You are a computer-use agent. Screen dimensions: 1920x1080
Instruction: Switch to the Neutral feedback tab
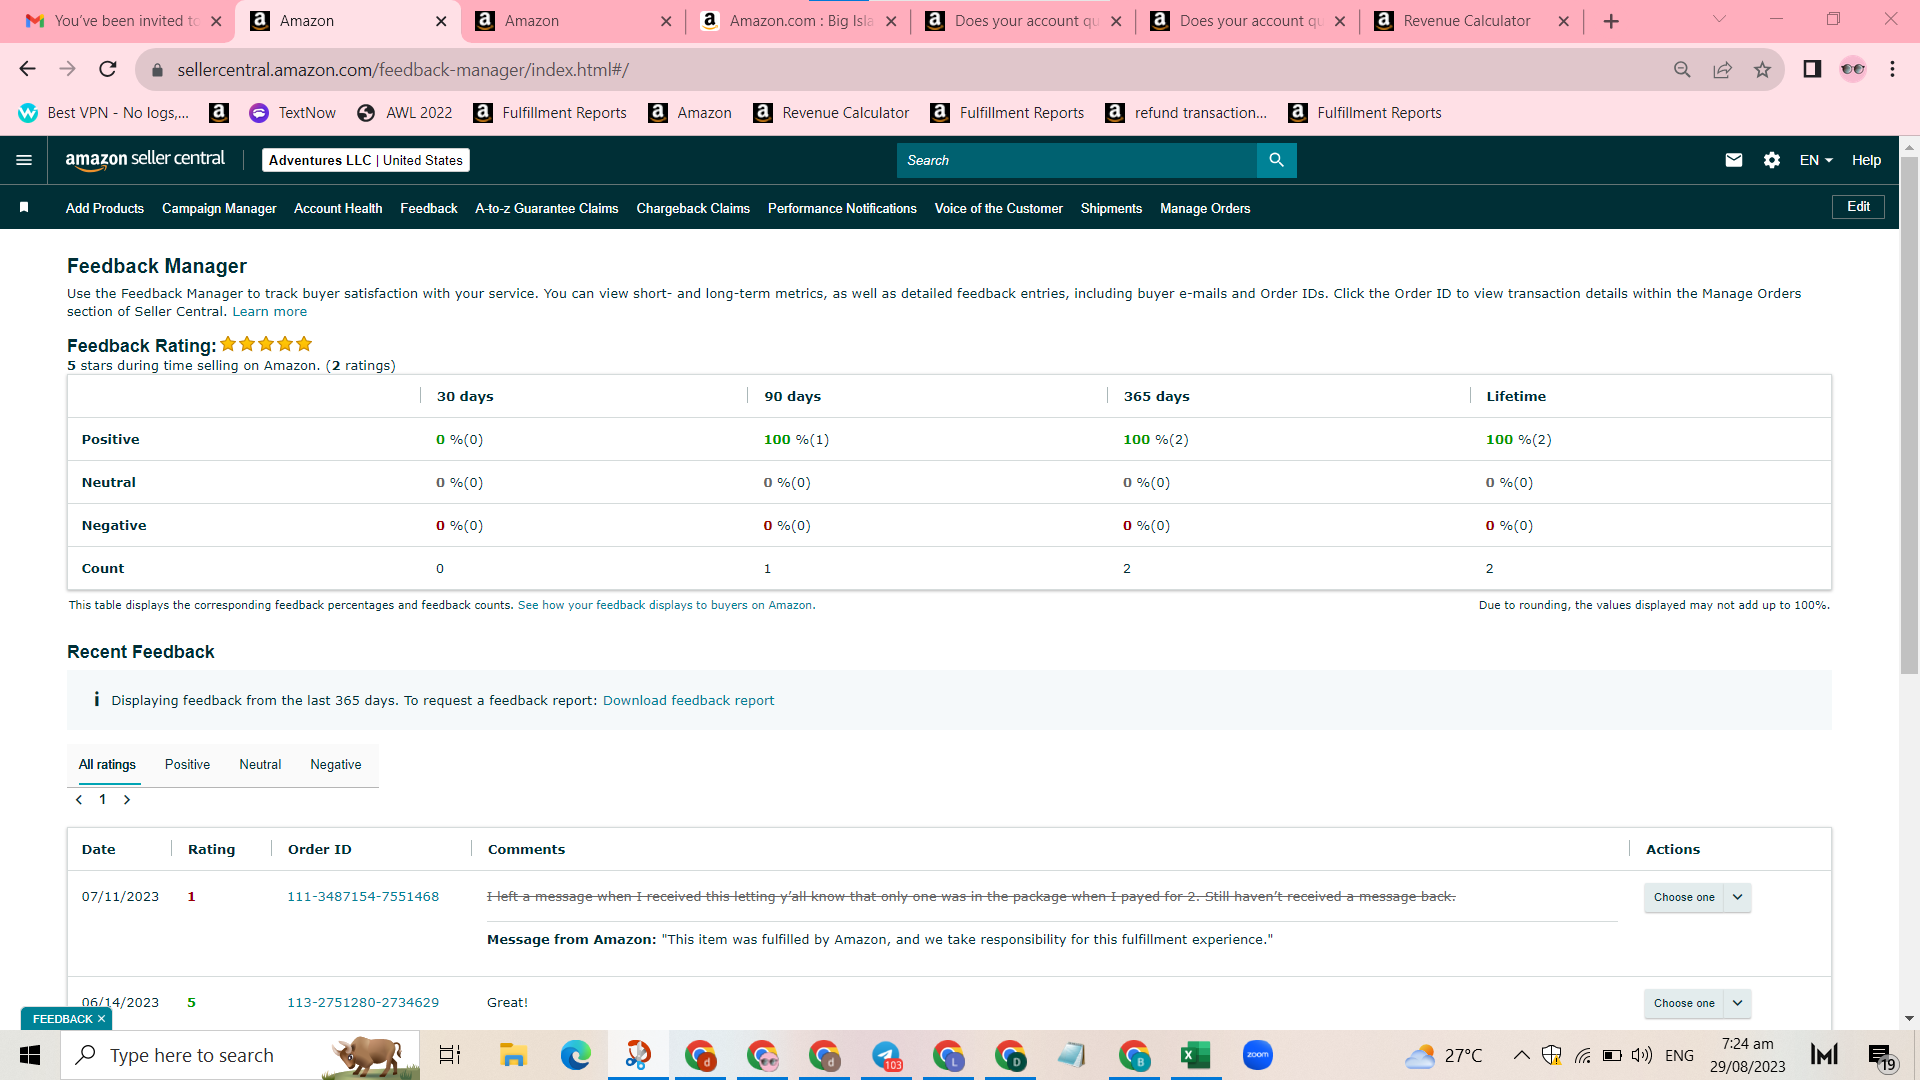260,764
